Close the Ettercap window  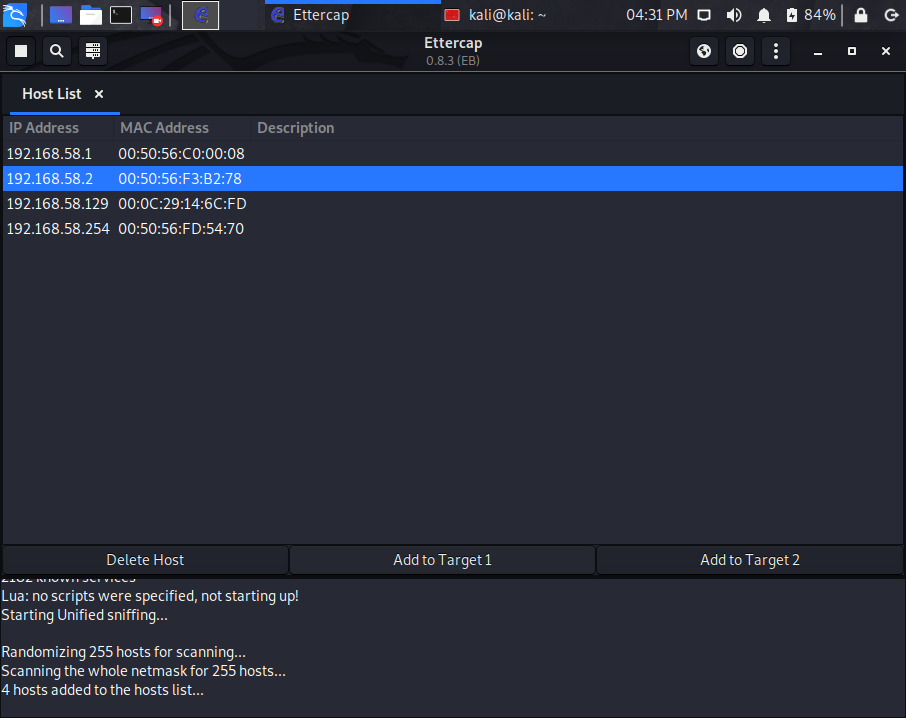click(x=886, y=51)
